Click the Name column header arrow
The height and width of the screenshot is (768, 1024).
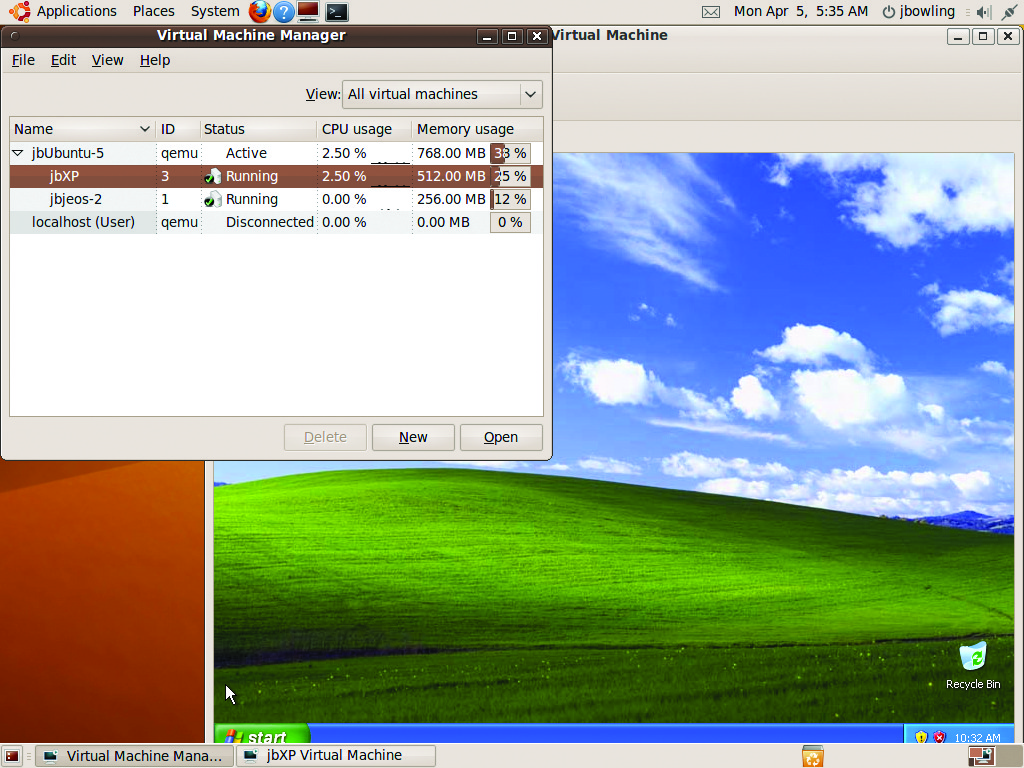145,129
